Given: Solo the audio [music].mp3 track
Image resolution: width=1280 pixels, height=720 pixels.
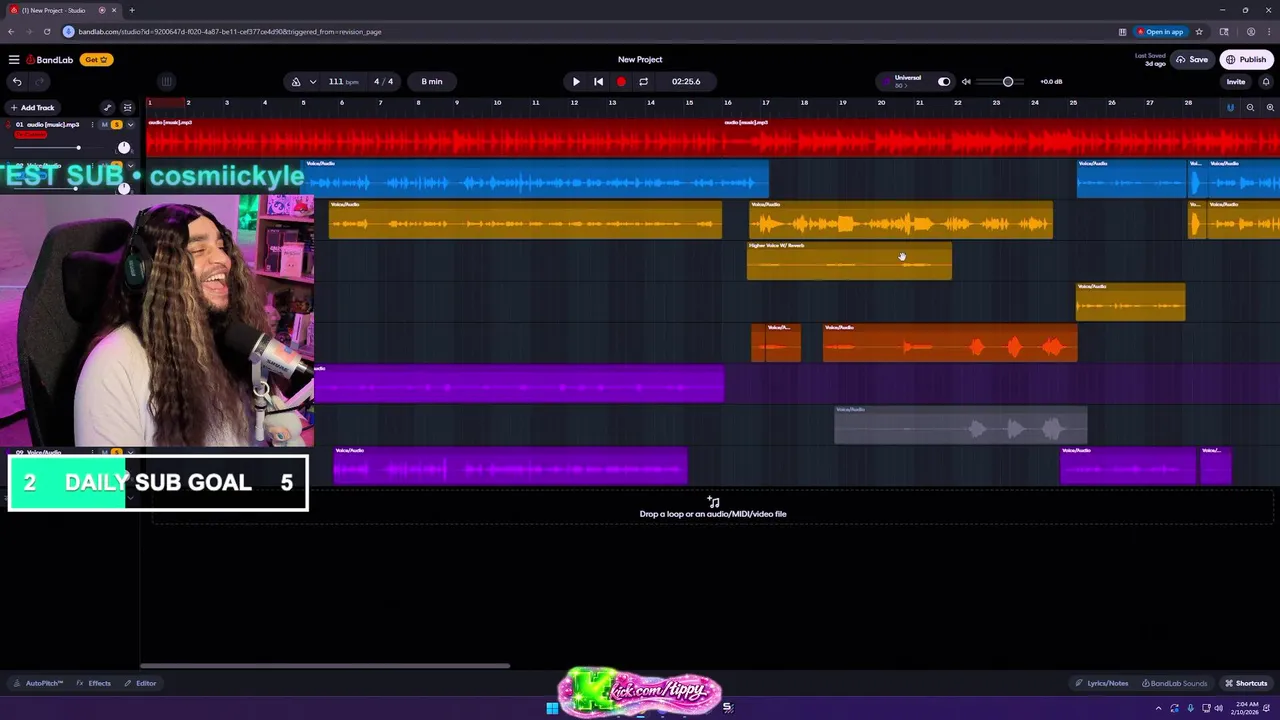Looking at the screenshot, I should (x=116, y=125).
